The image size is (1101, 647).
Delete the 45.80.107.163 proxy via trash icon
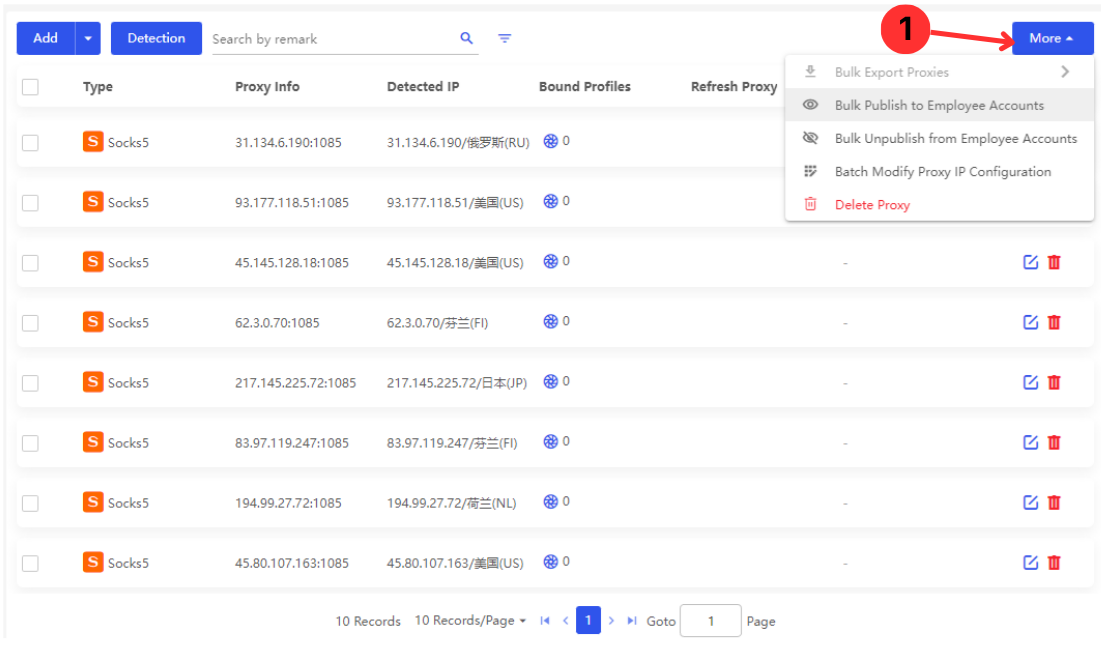point(1054,563)
